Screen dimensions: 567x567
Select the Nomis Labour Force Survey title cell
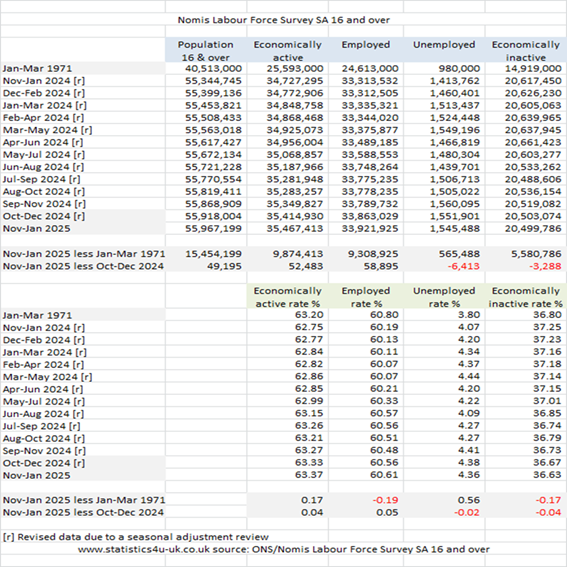click(284, 20)
